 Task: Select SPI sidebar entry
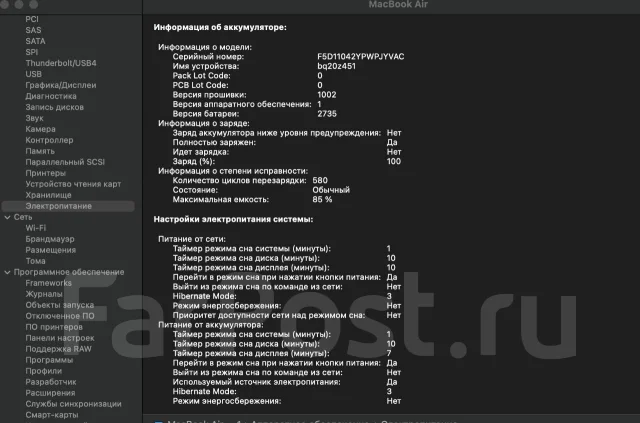[x=32, y=52]
